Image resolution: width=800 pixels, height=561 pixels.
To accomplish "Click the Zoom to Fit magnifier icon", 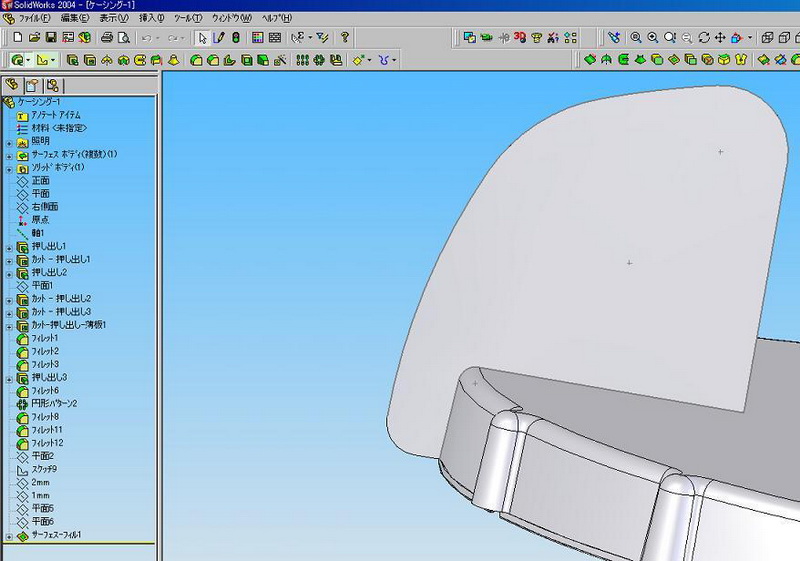I will [x=636, y=37].
